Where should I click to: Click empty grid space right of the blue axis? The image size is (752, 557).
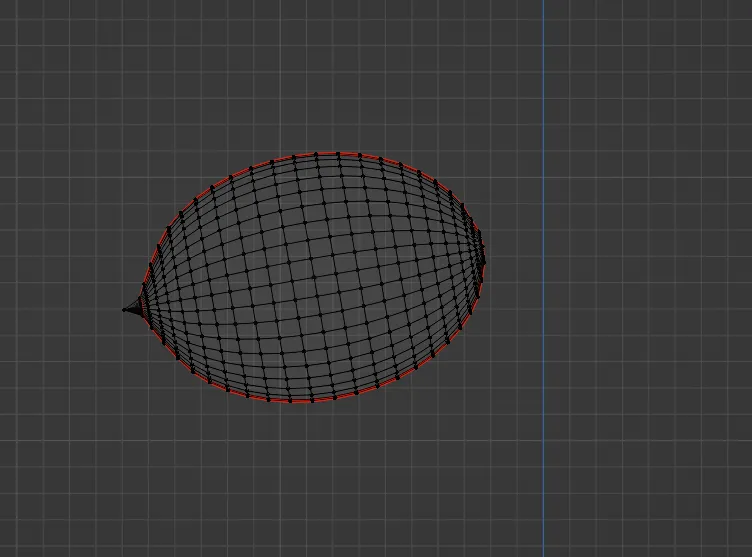[650, 280]
